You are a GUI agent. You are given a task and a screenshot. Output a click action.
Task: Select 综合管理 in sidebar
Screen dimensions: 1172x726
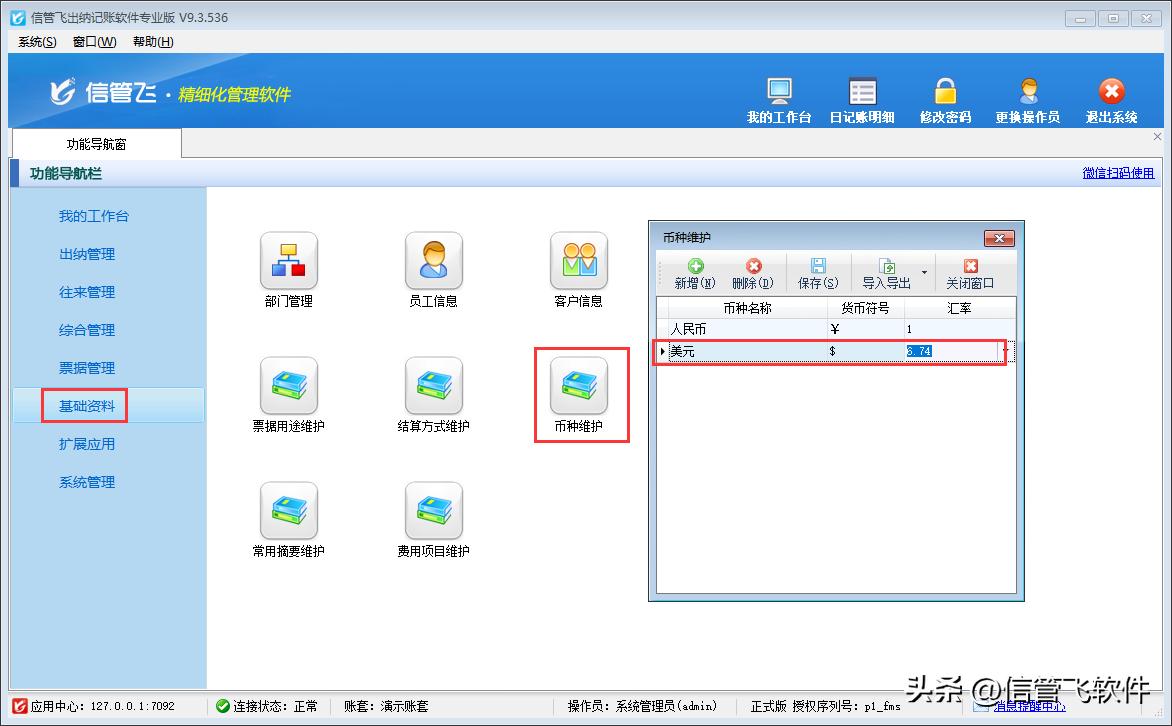click(87, 330)
